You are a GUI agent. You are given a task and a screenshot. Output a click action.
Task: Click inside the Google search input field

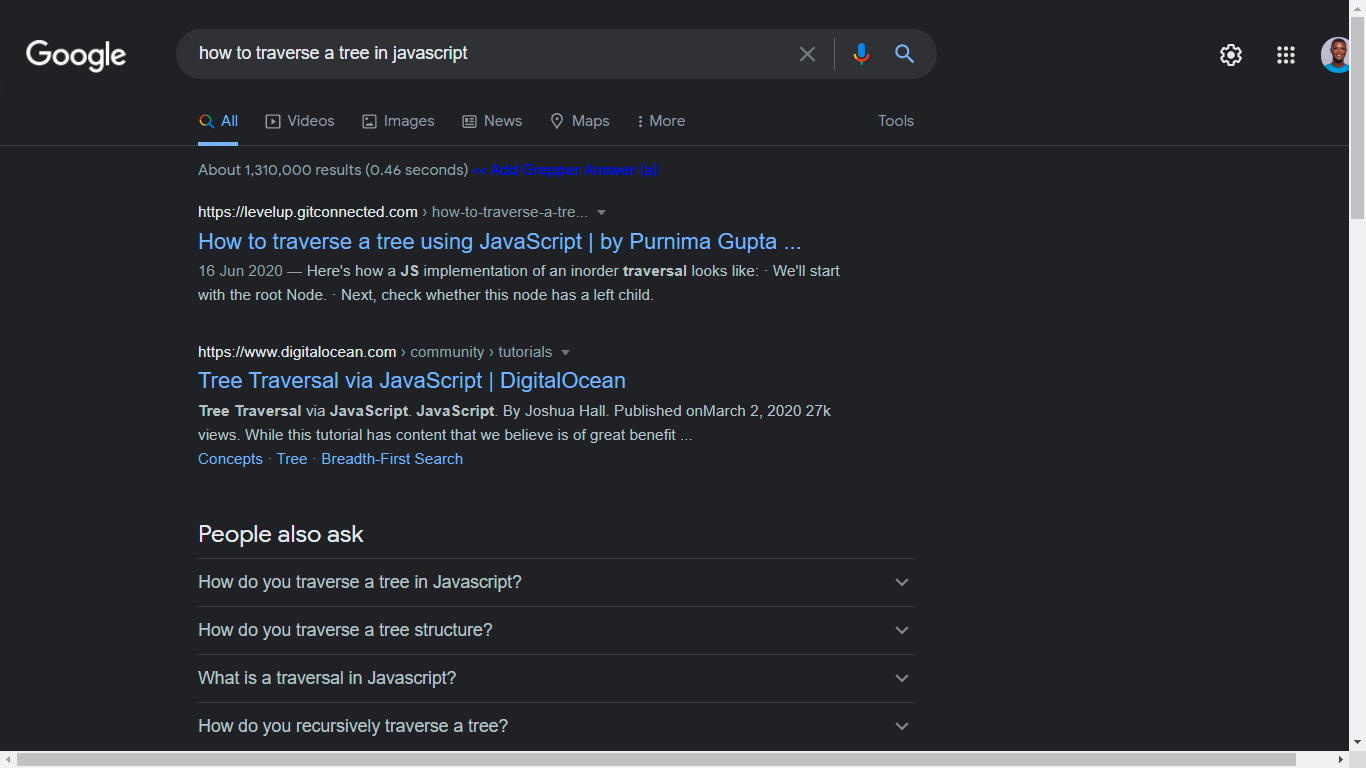490,54
